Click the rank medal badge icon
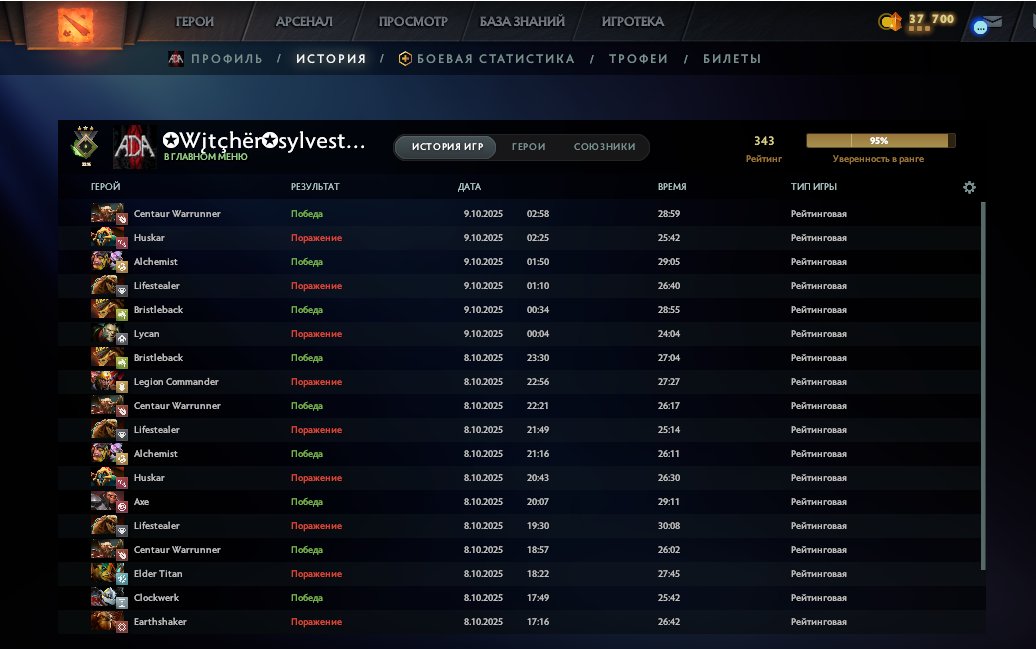 click(85, 146)
